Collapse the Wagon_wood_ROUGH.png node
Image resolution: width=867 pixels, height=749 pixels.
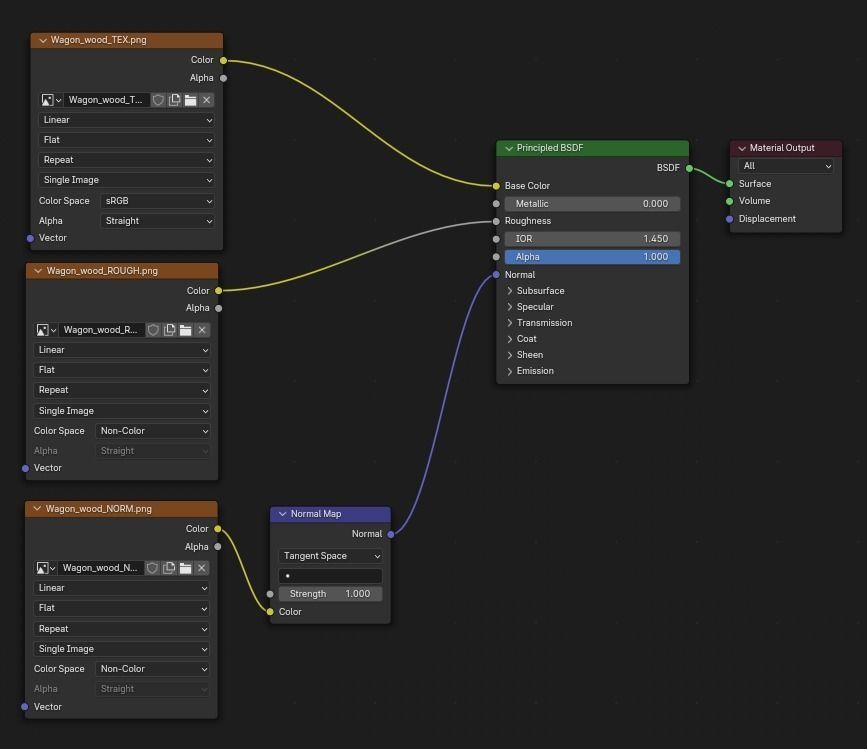click(x=38, y=271)
